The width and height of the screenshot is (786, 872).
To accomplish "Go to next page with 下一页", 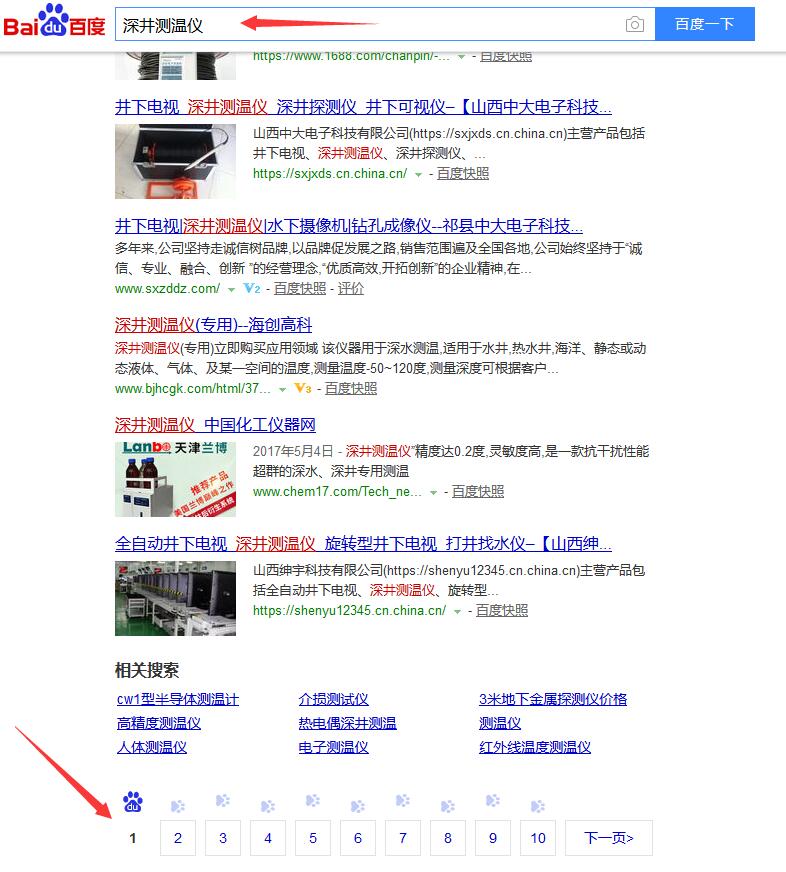I will click(608, 838).
